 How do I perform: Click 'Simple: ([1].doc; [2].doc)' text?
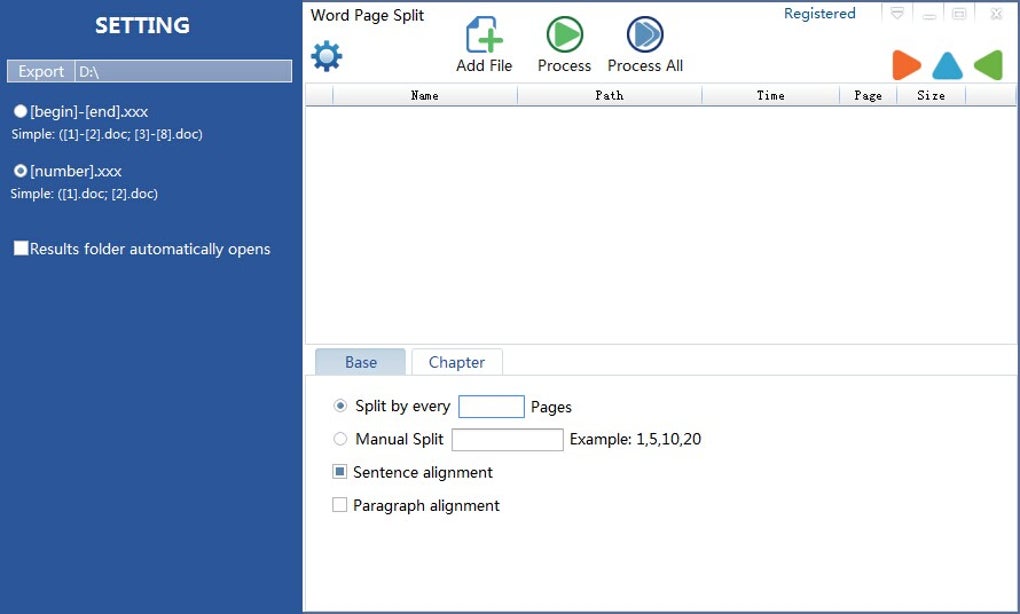pos(84,194)
